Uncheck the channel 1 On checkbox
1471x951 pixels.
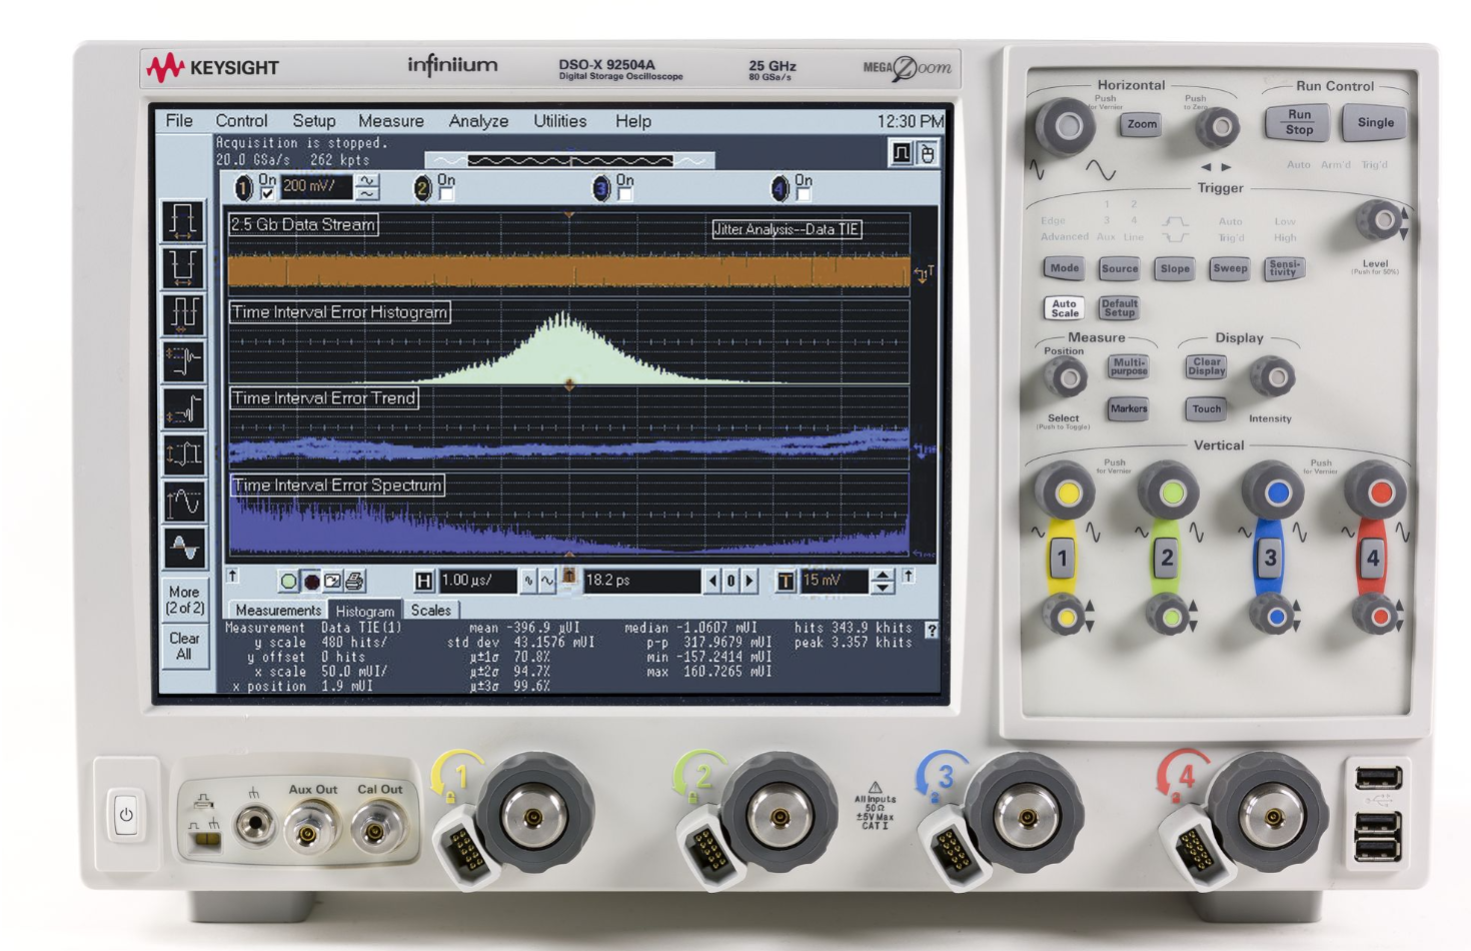click(x=267, y=191)
